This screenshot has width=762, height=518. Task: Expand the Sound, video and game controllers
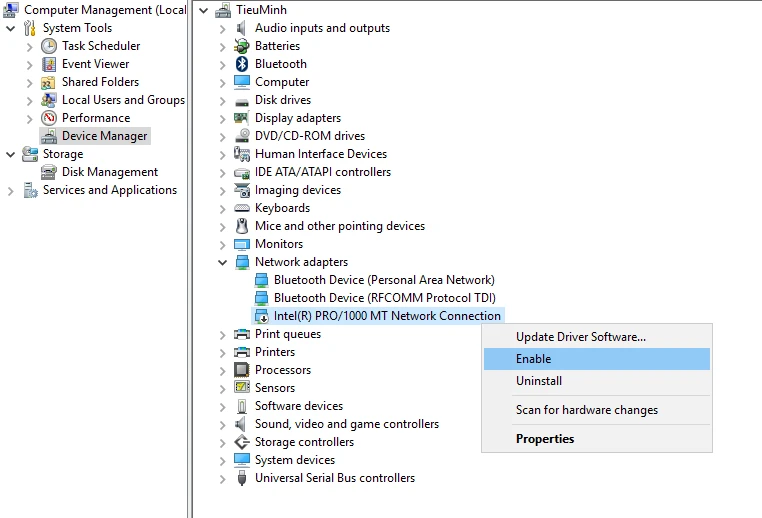223,424
